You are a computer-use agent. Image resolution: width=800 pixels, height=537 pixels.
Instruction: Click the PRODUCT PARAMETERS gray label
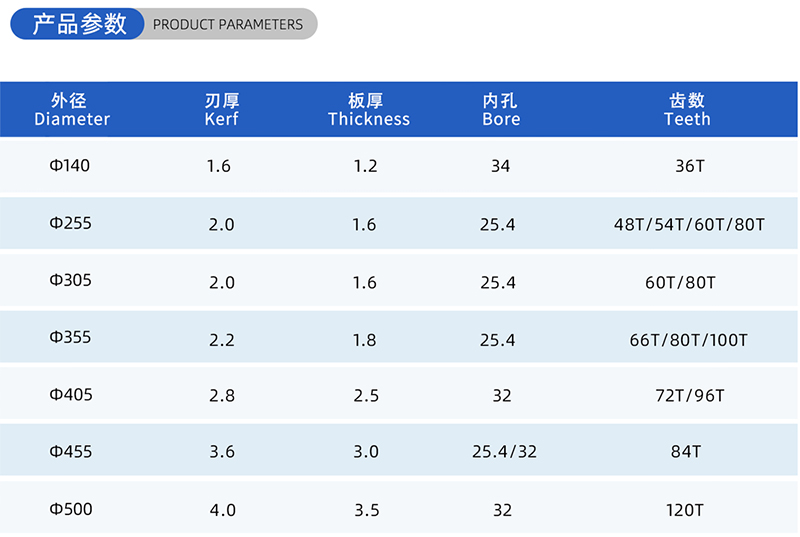(x=228, y=24)
